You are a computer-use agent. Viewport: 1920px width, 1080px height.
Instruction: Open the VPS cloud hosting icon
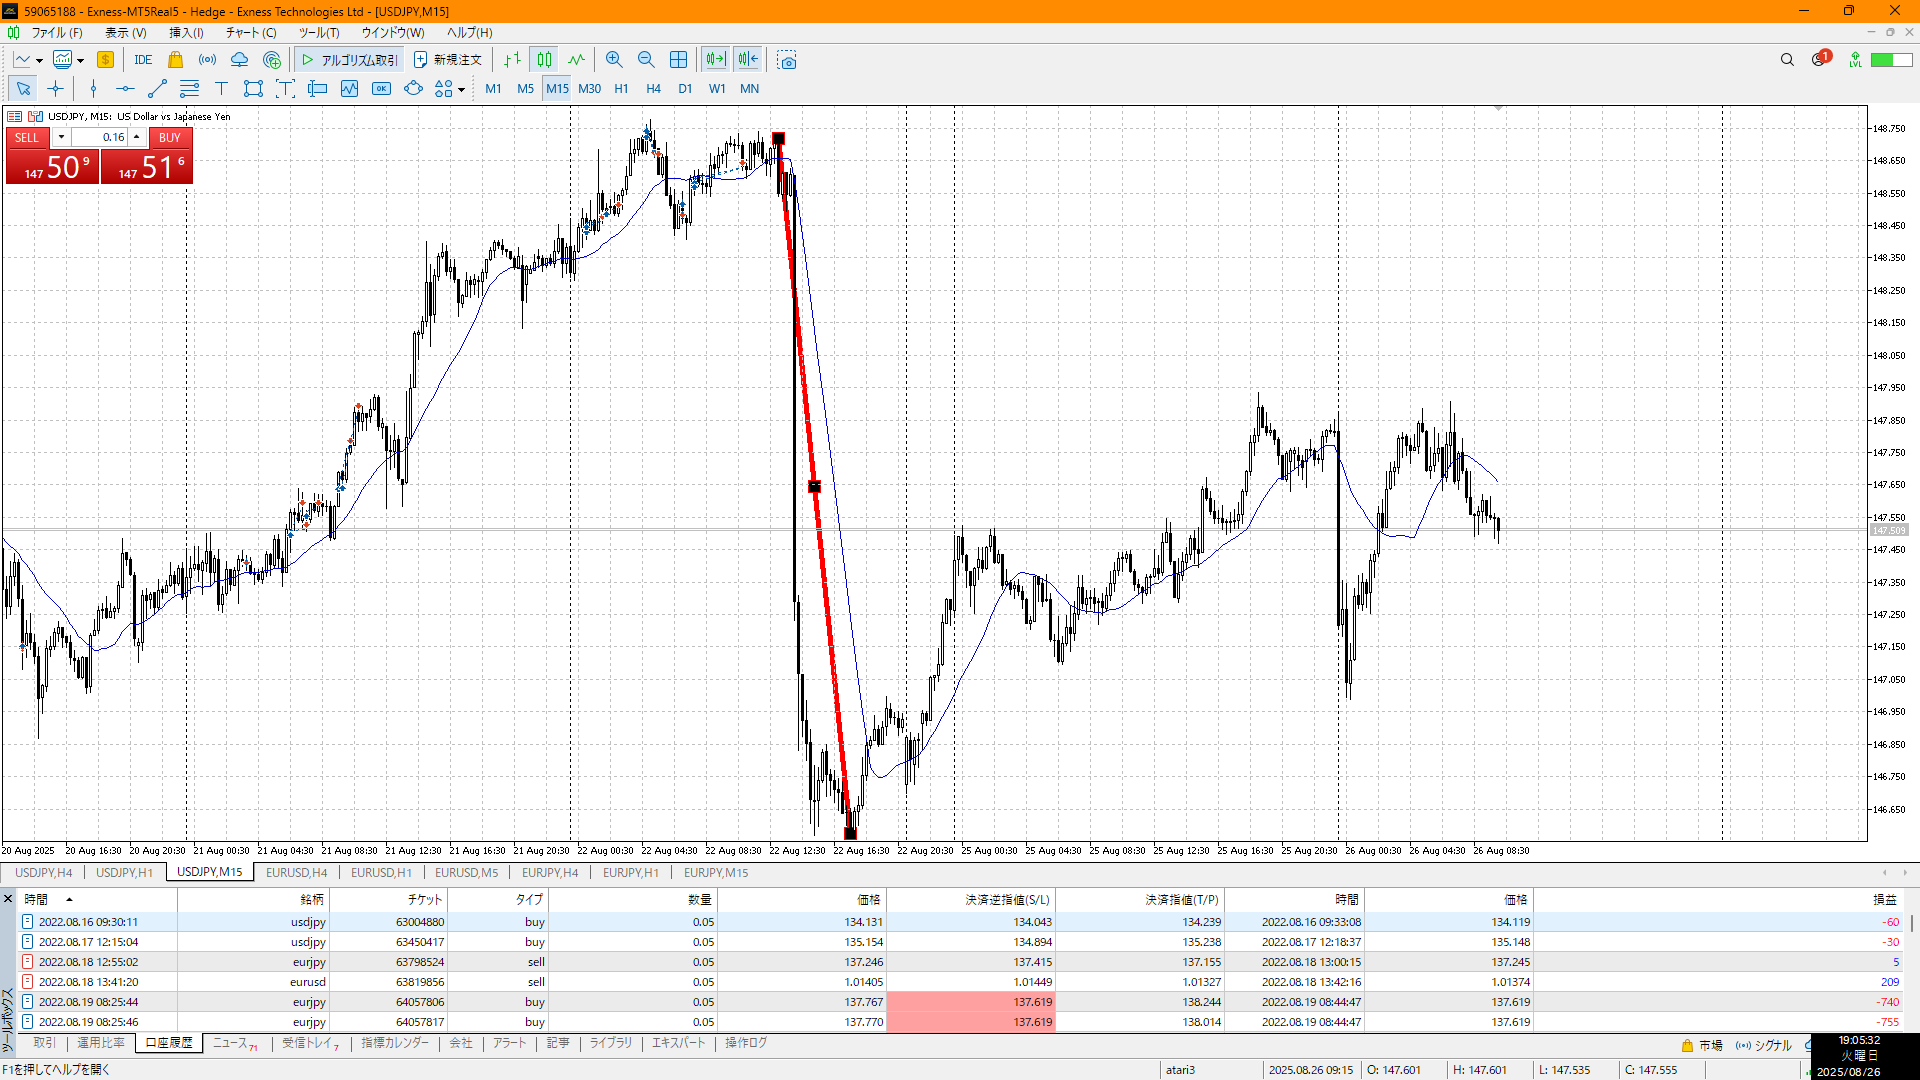[240, 60]
